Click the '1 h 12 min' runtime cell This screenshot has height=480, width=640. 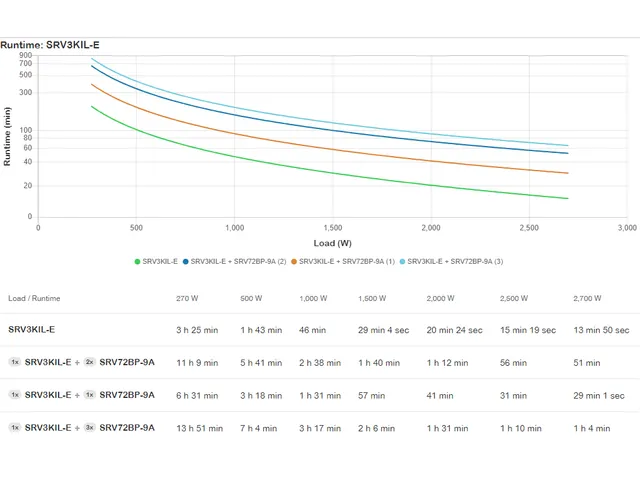(x=447, y=363)
